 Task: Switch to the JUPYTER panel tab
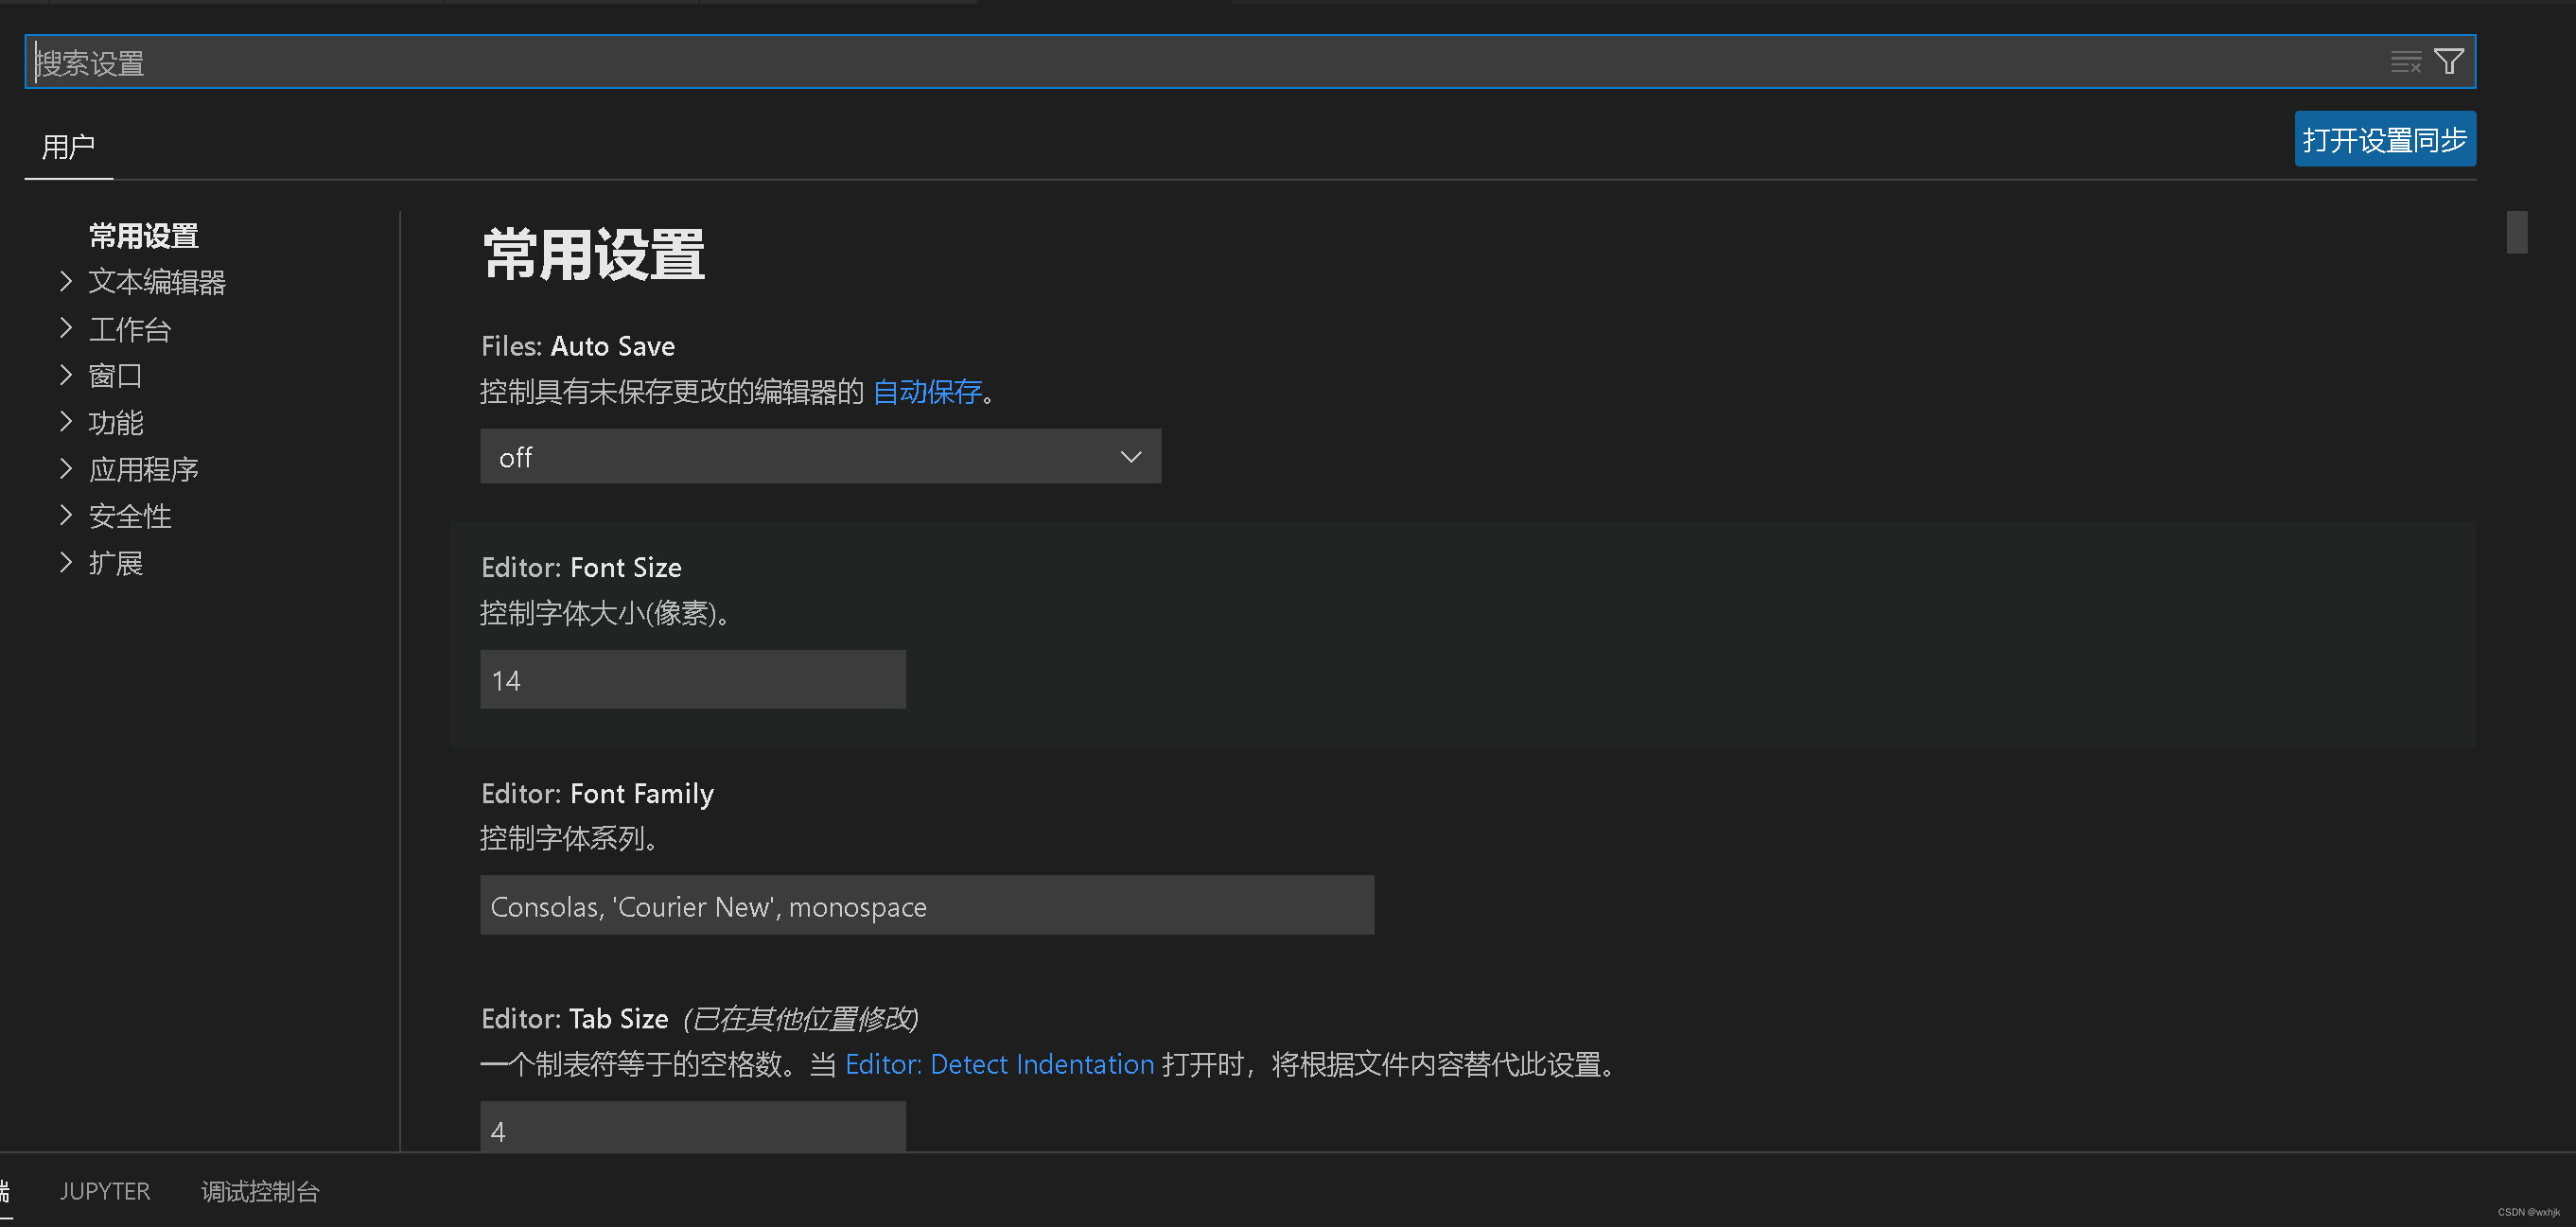(x=105, y=1191)
